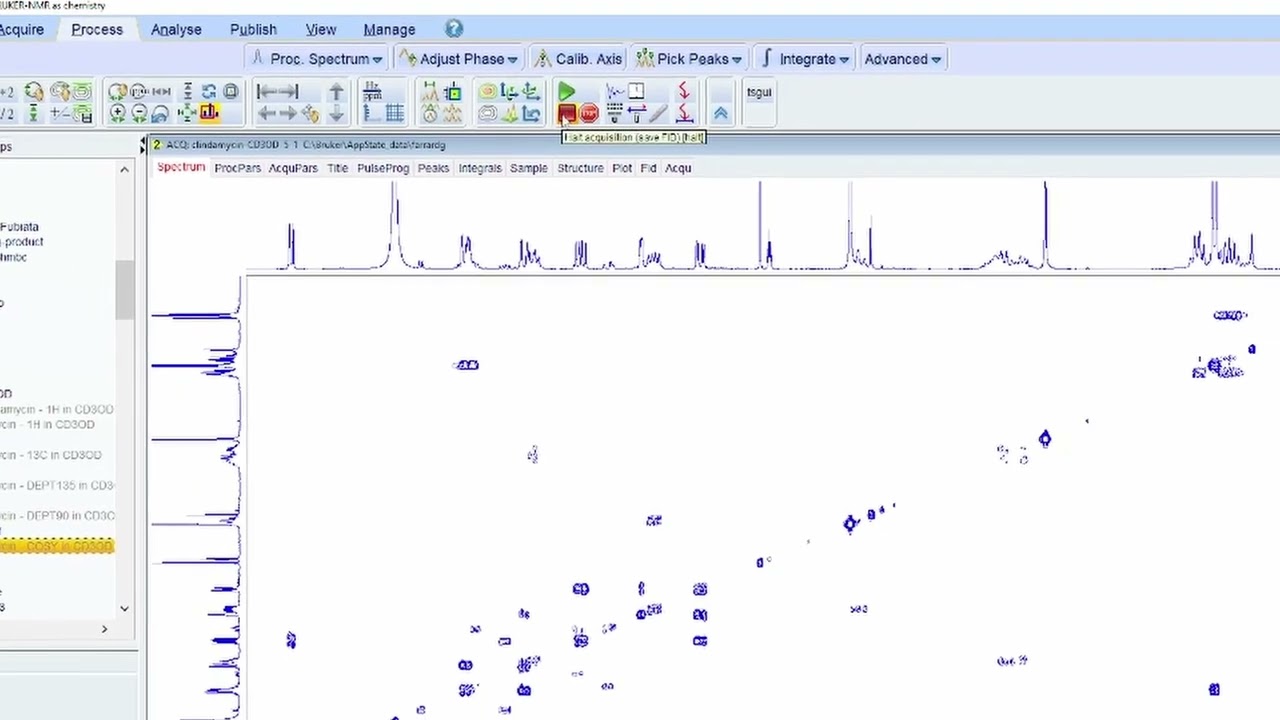Image resolution: width=1280 pixels, height=720 pixels.
Task: Switch to the ProcPars tab
Action: click(237, 168)
